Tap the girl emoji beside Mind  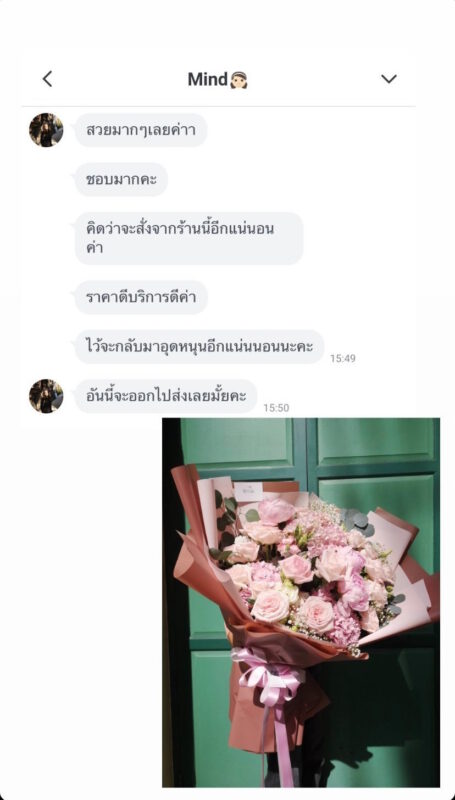pos(239,80)
